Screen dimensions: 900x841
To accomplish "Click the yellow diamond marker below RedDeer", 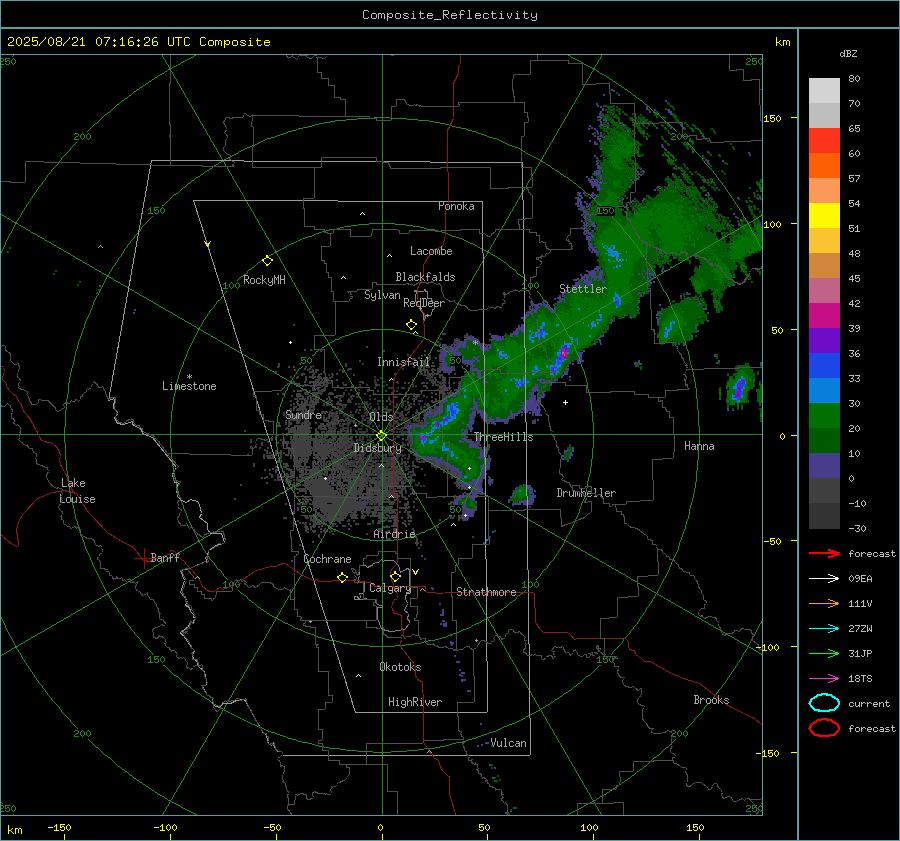I will coord(412,325).
